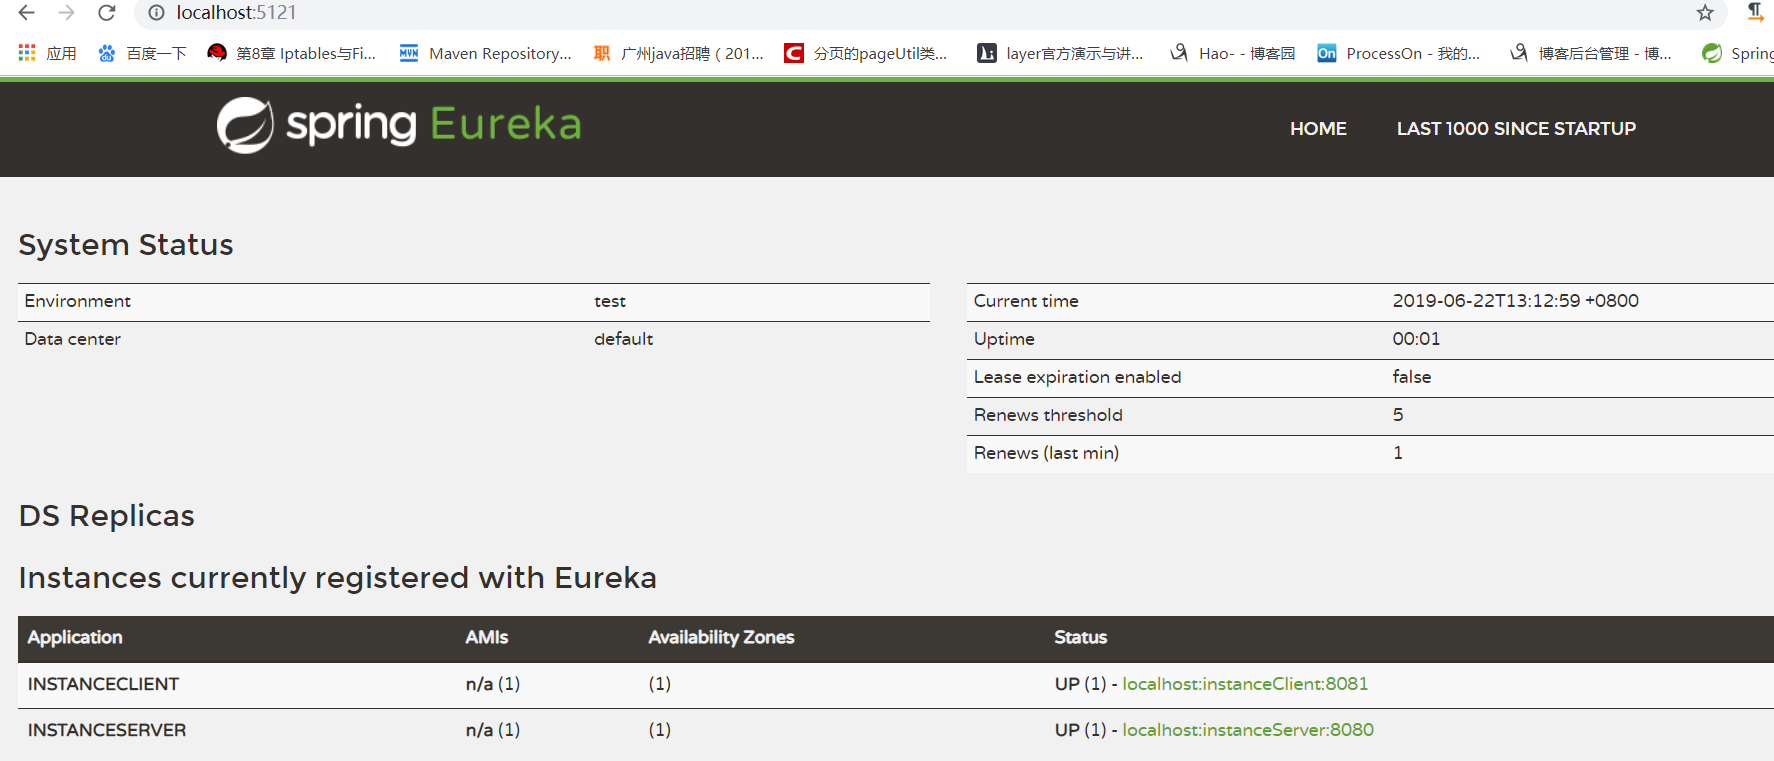The image size is (1774, 761).
Task: Click the INSTANCECLIENT application cell
Action: 103,684
